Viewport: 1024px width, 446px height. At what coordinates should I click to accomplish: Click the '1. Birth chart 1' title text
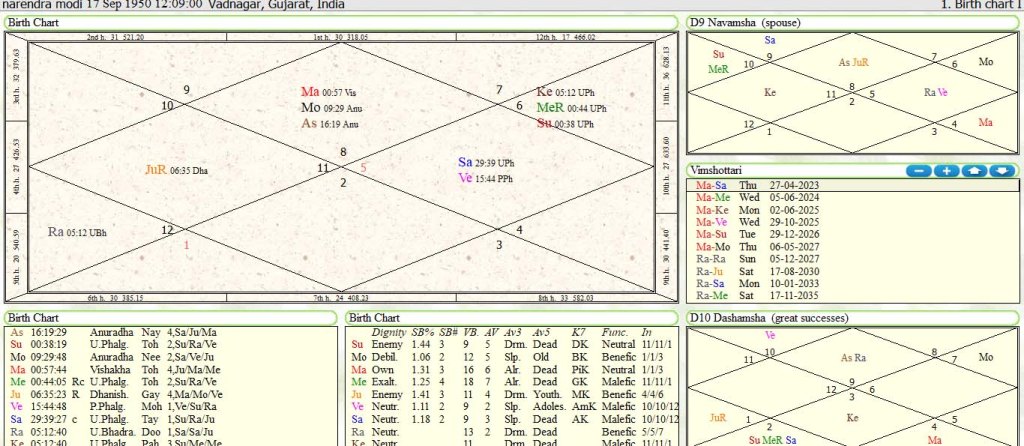tap(981, 5)
